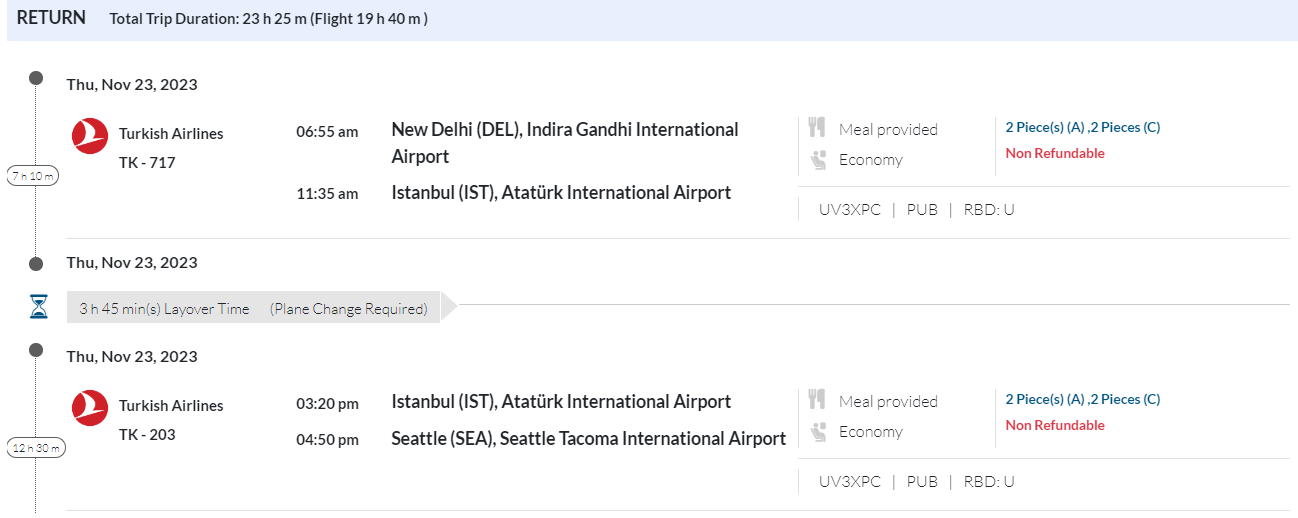
Task: Click the 3 h 45 min Layover Time banner
Action: pyautogui.click(x=253, y=308)
